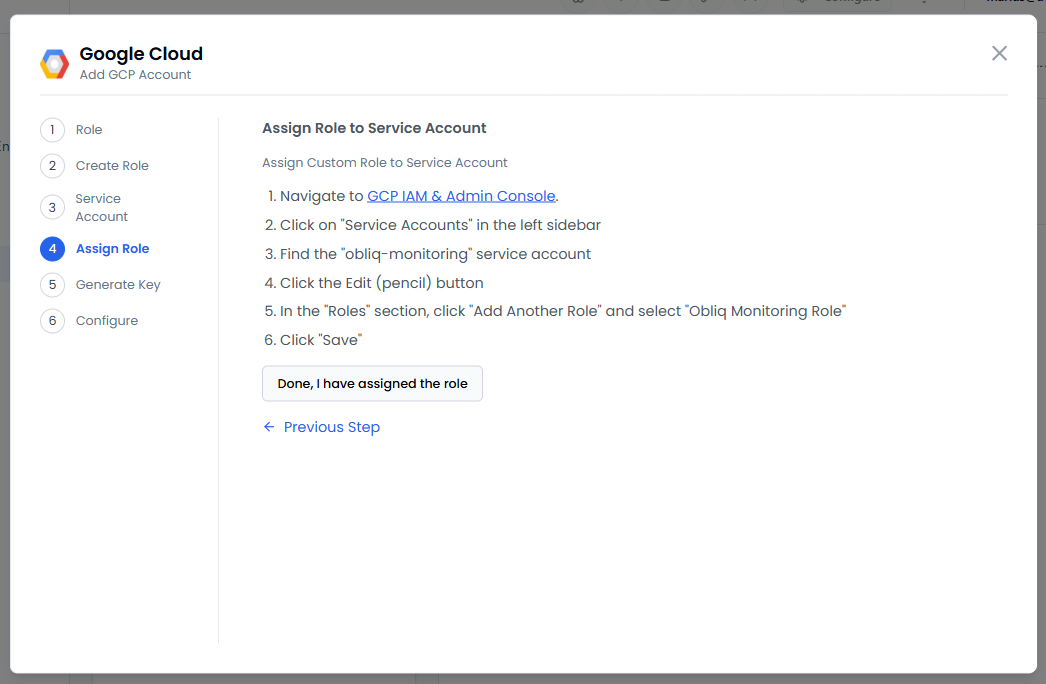Image resolution: width=1046 pixels, height=684 pixels.
Task: Return via the Previous Step link
Action: pyautogui.click(x=331, y=427)
